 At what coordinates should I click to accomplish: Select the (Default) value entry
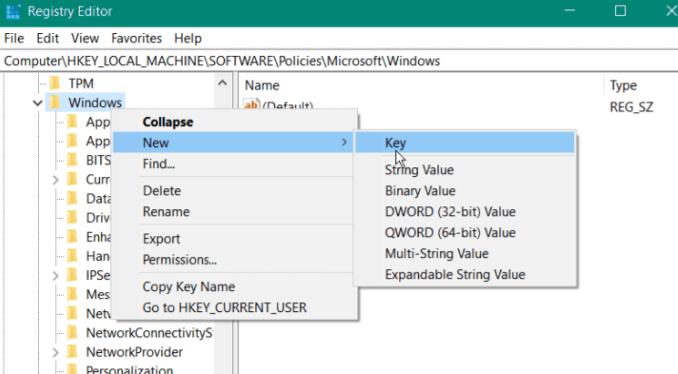[x=288, y=105]
